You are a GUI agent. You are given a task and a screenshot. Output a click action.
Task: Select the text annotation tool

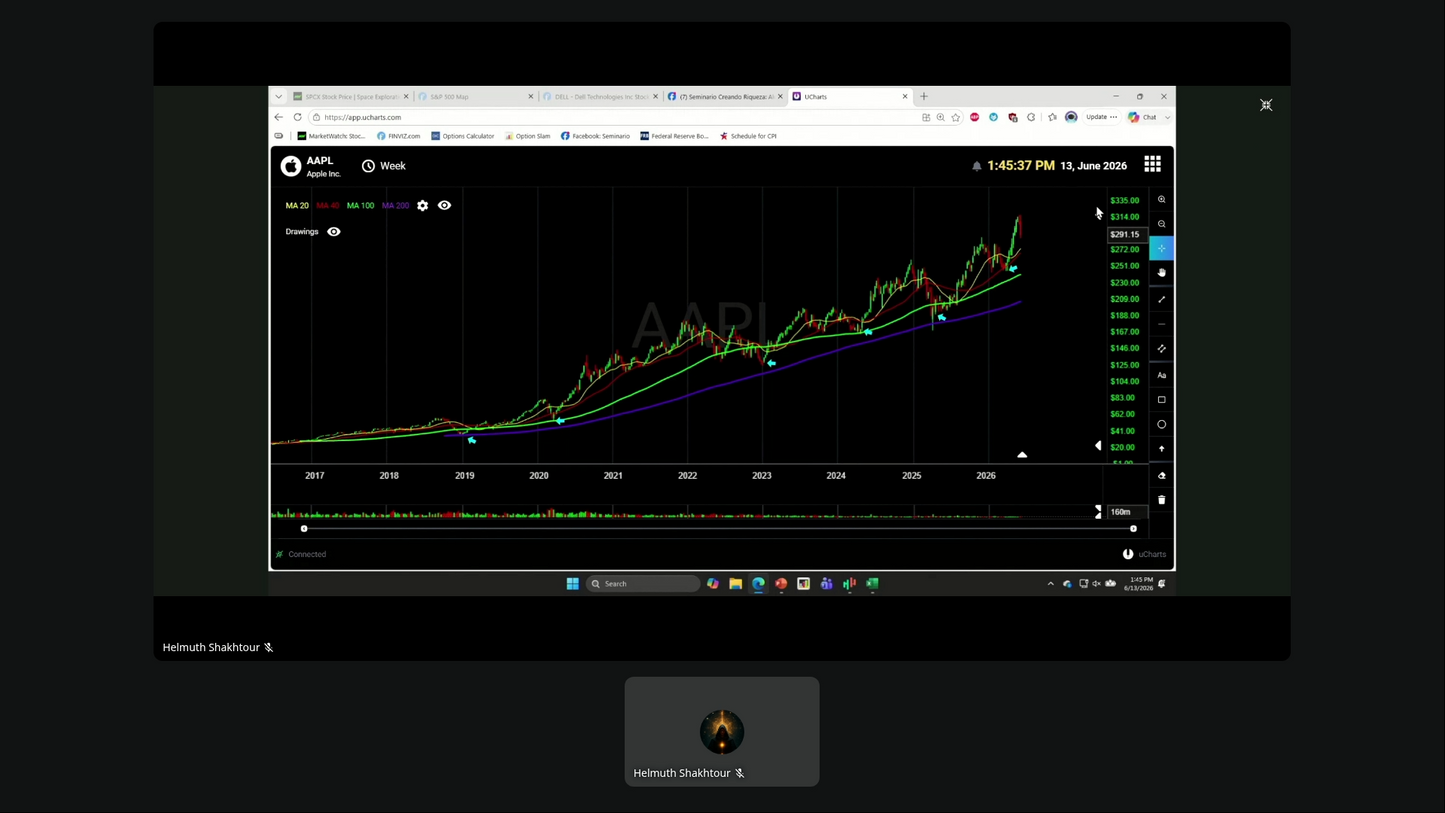tap(1161, 375)
